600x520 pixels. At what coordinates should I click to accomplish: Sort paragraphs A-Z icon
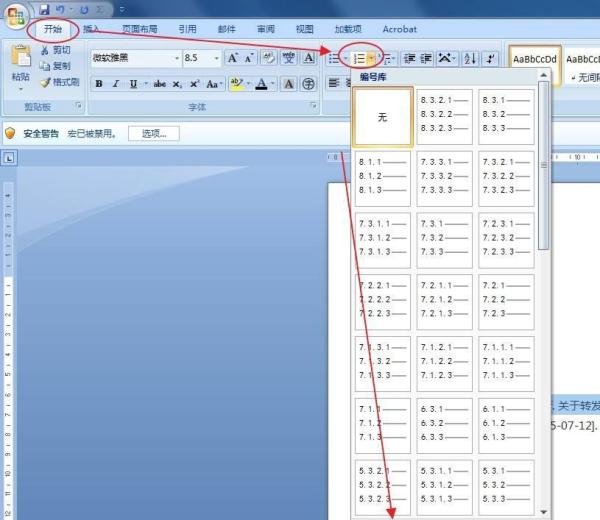coord(470,58)
